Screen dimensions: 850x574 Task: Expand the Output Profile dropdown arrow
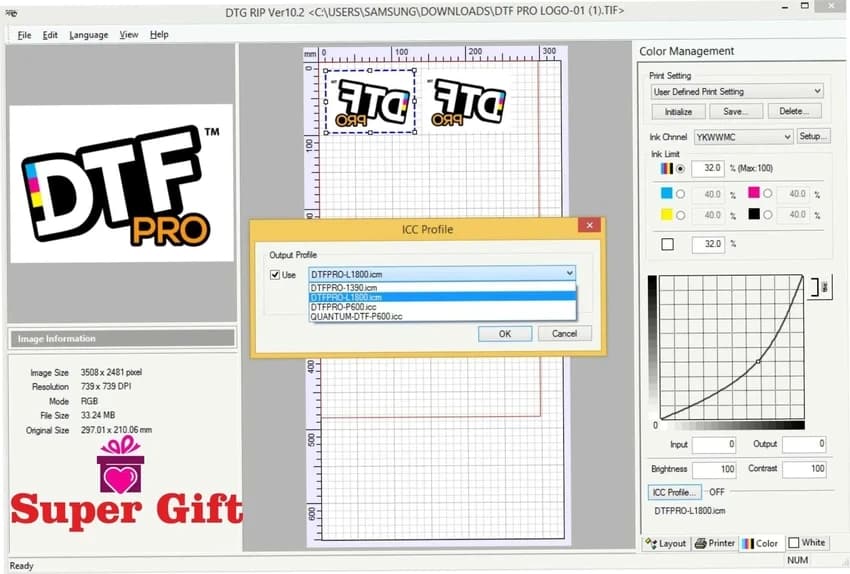click(x=569, y=273)
